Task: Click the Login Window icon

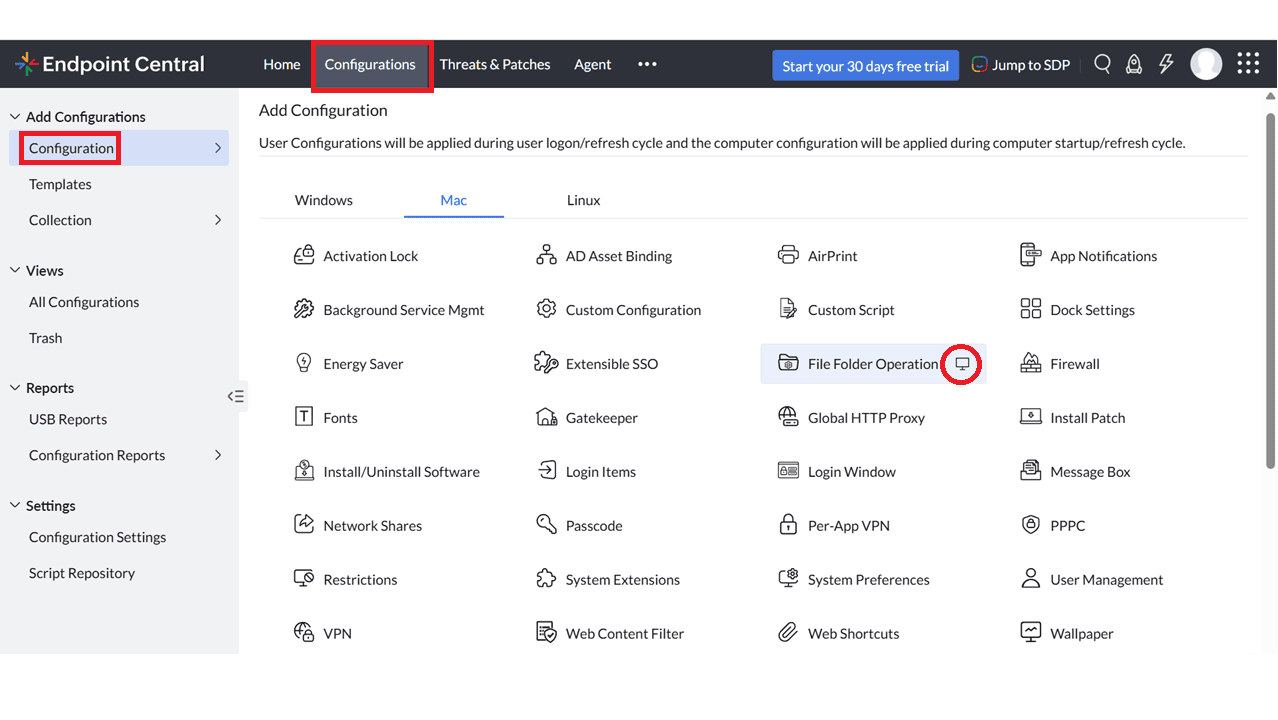Action: tap(788, 471)
